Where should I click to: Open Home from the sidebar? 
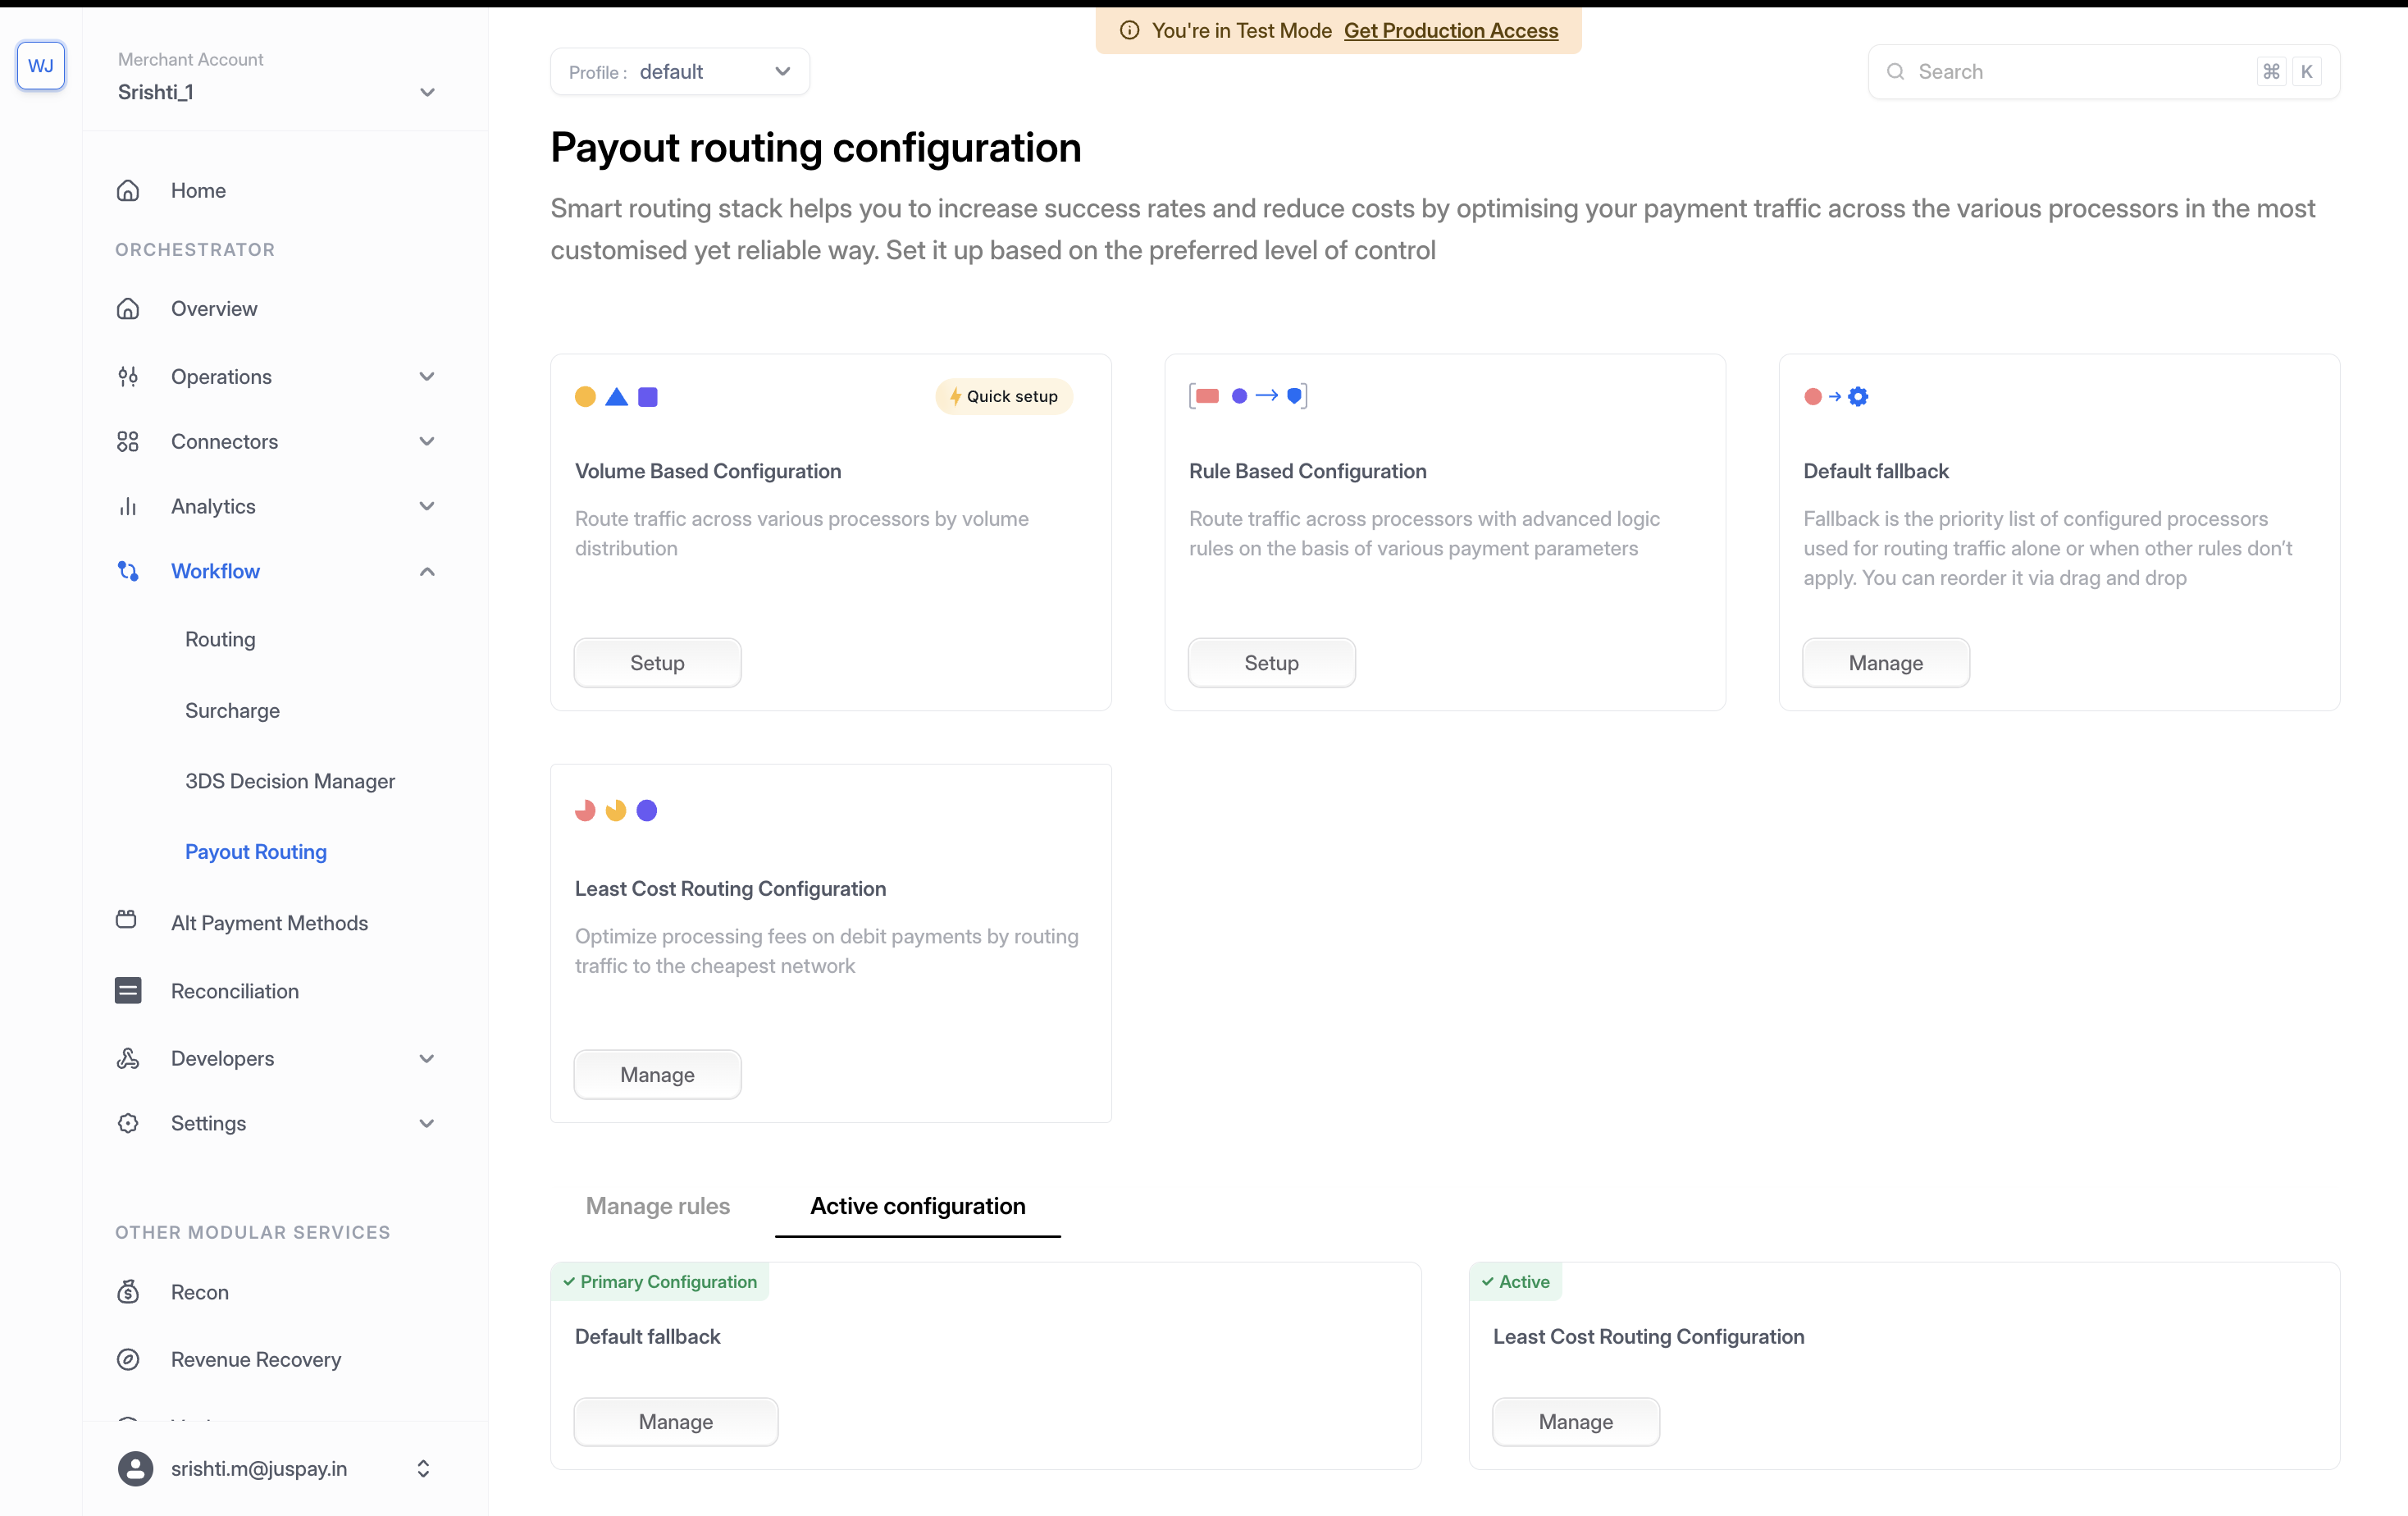point(198,190)
